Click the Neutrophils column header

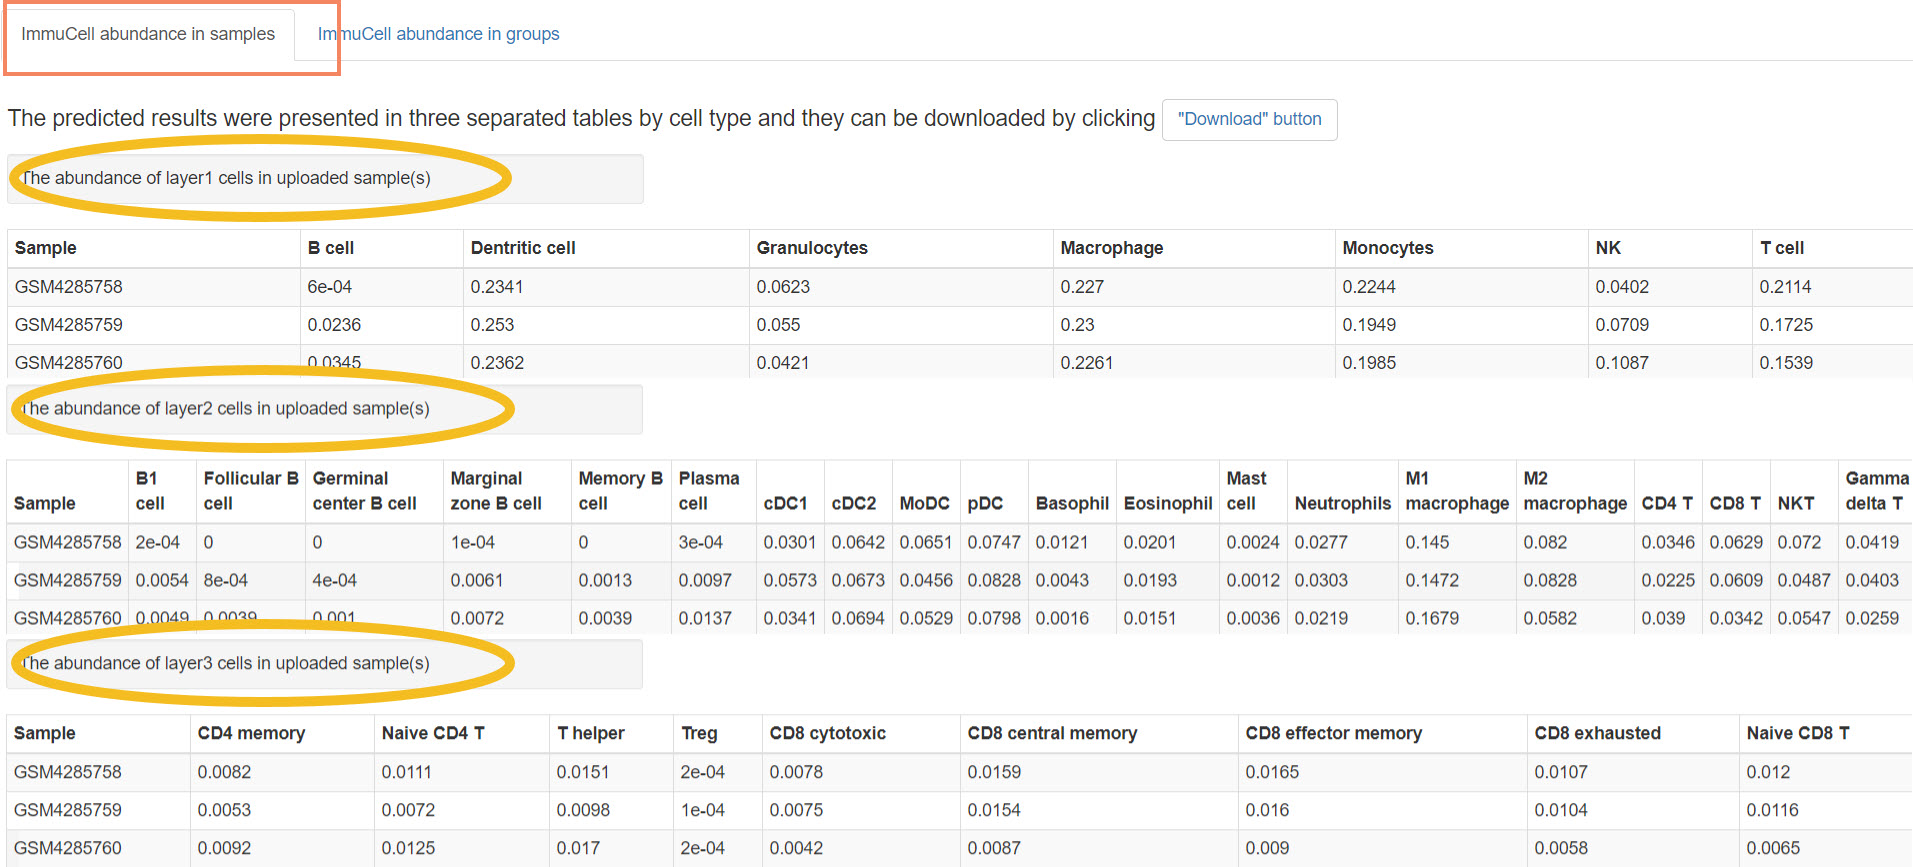point(1342,504)
